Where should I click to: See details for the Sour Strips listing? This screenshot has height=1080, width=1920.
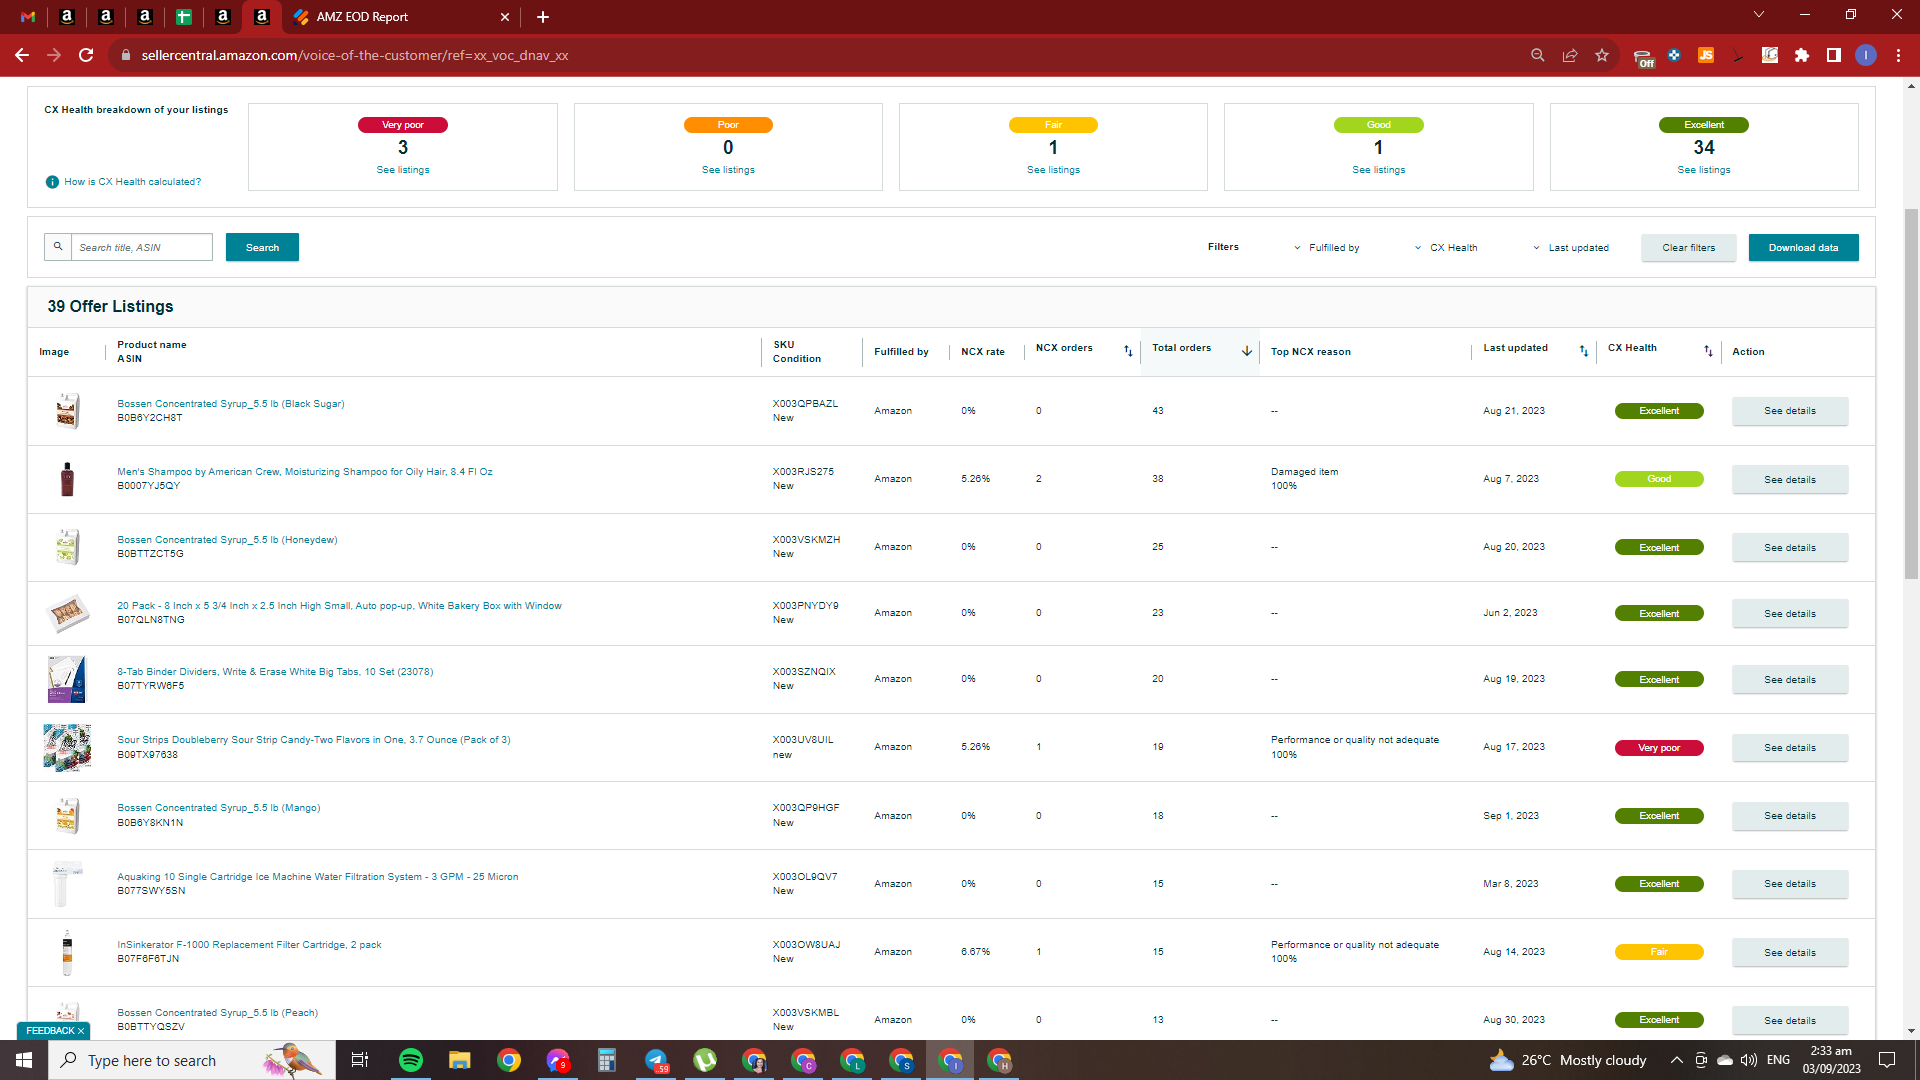[x=1790, y=748]
